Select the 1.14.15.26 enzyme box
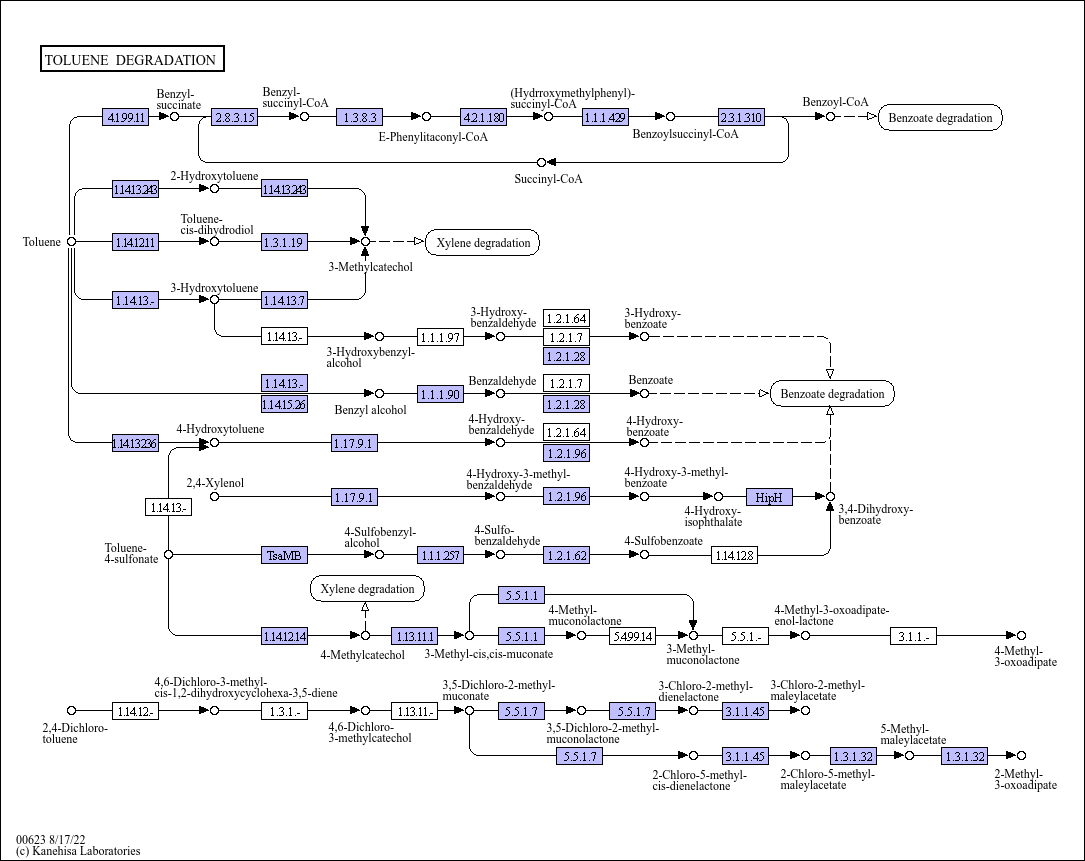The image size is (1085, 861). pyautogui.click(x=284, y=404)
